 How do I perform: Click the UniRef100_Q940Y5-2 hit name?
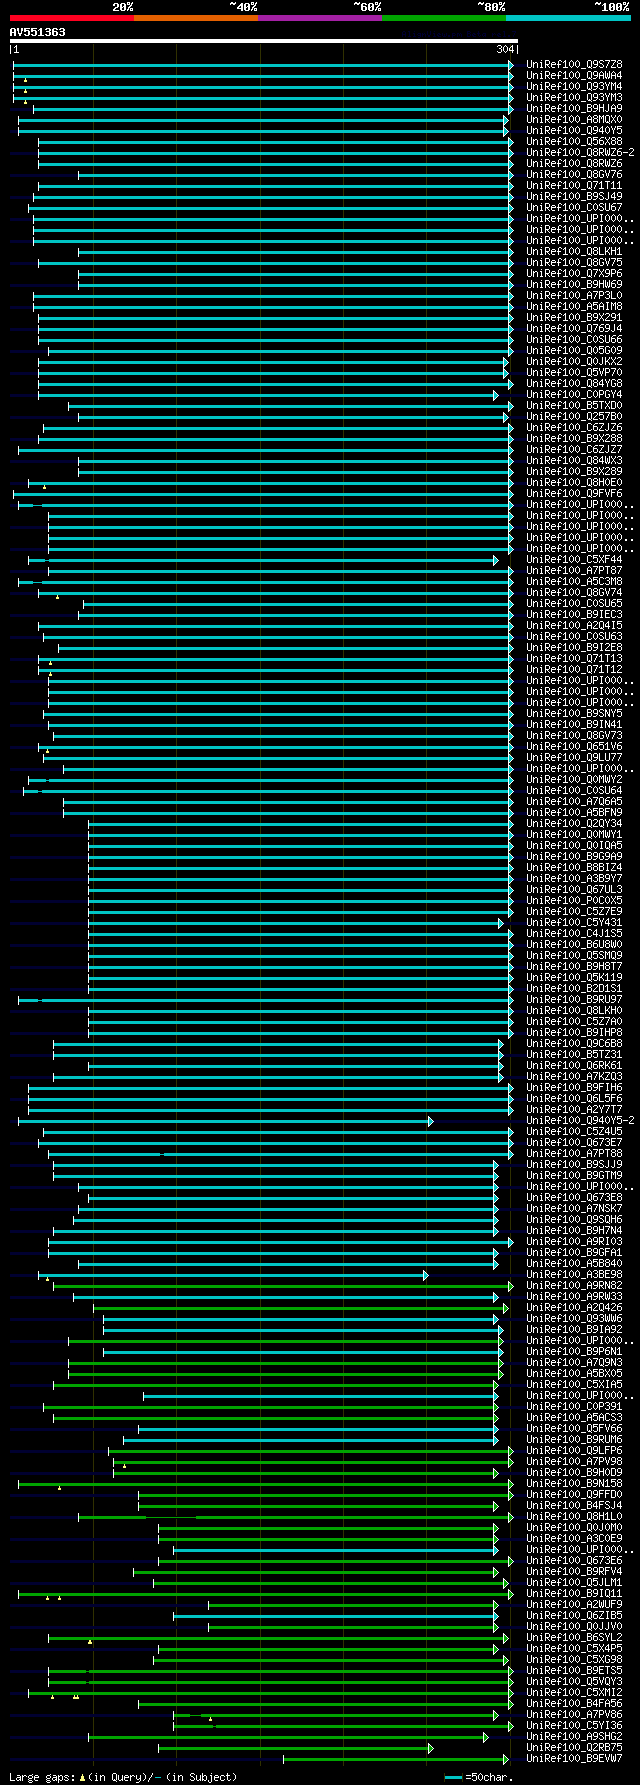[580, 1120]
